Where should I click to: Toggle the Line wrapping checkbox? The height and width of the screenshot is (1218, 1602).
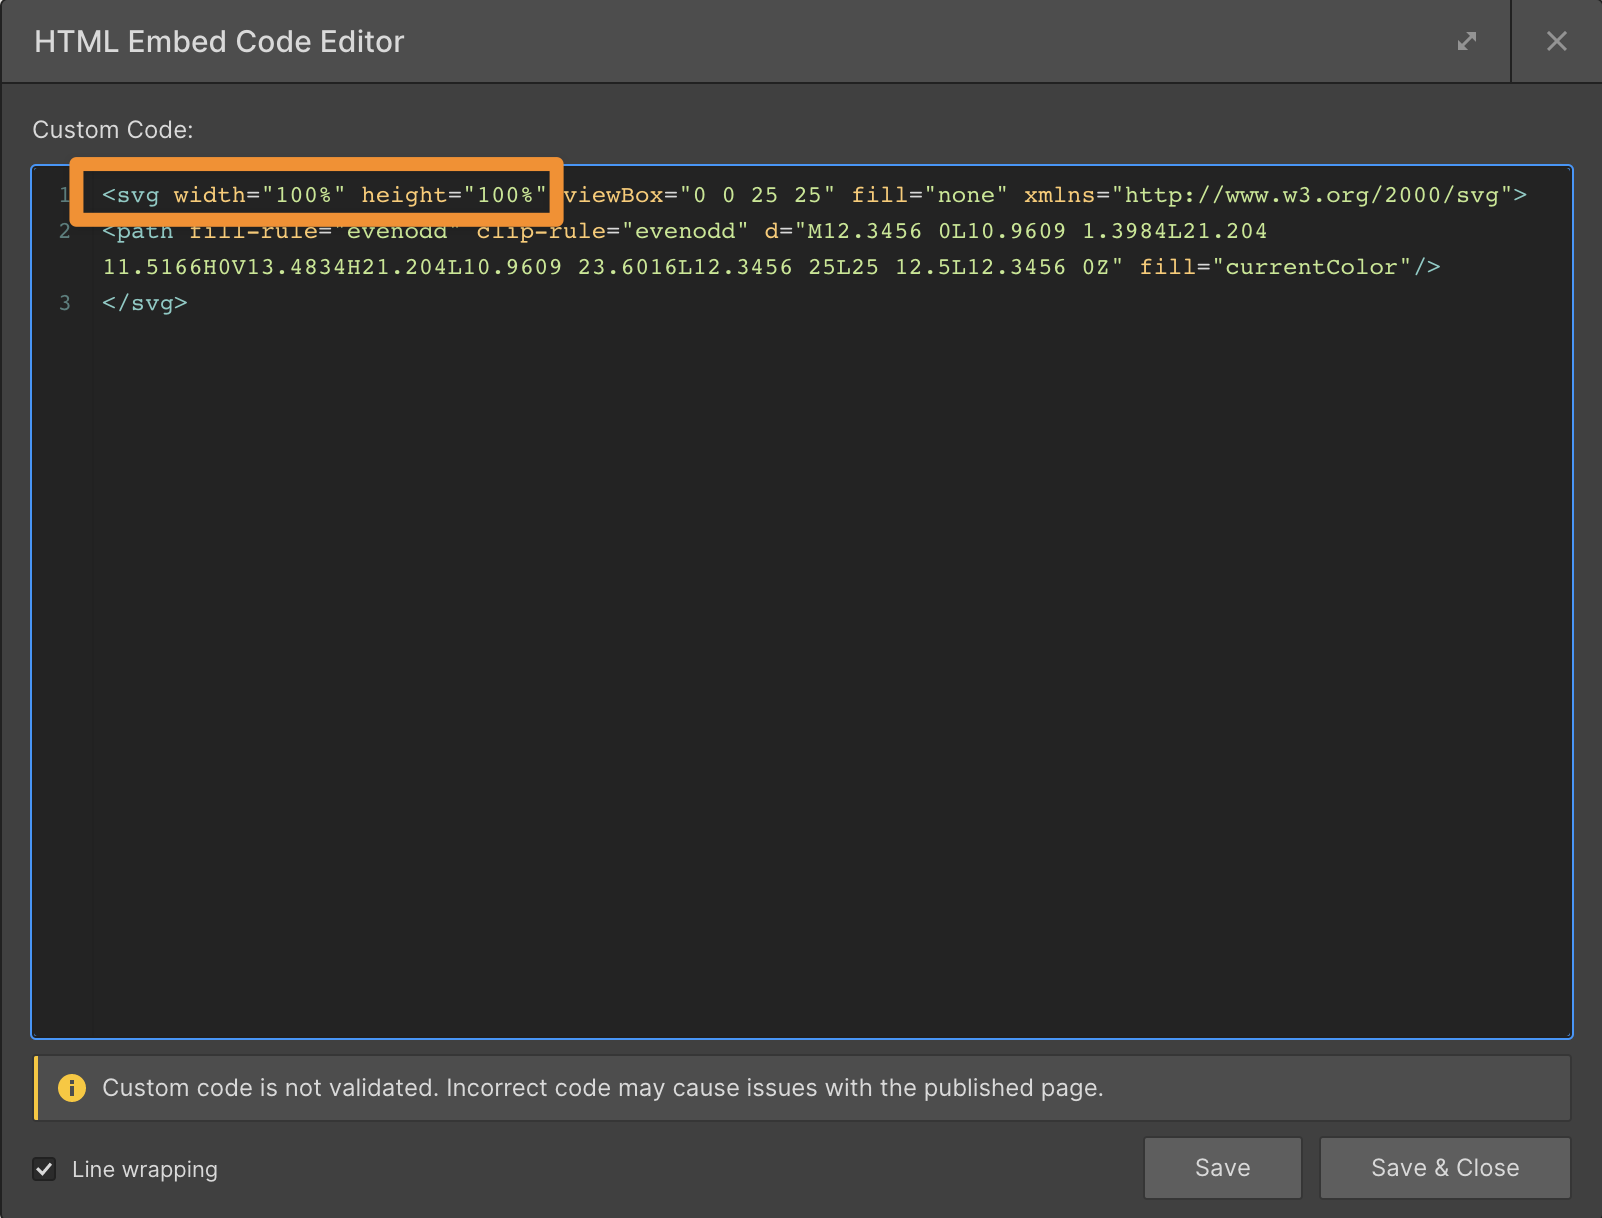(44, 1169)
